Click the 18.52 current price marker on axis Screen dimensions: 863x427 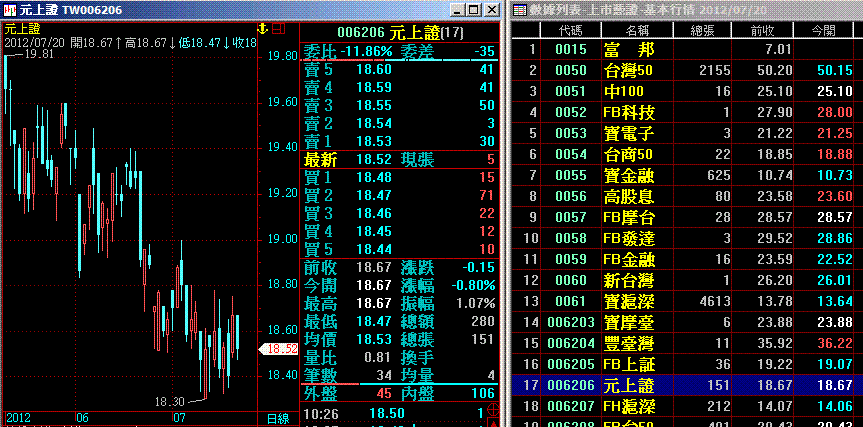pyautogui.click(x=278, y=349)
